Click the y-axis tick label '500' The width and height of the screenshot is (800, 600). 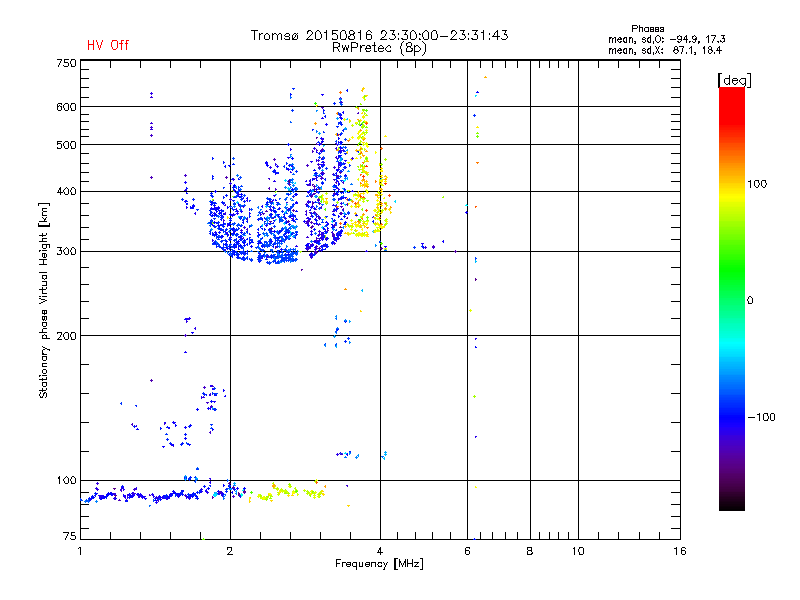pyautogui.click(x=66, y=145)
